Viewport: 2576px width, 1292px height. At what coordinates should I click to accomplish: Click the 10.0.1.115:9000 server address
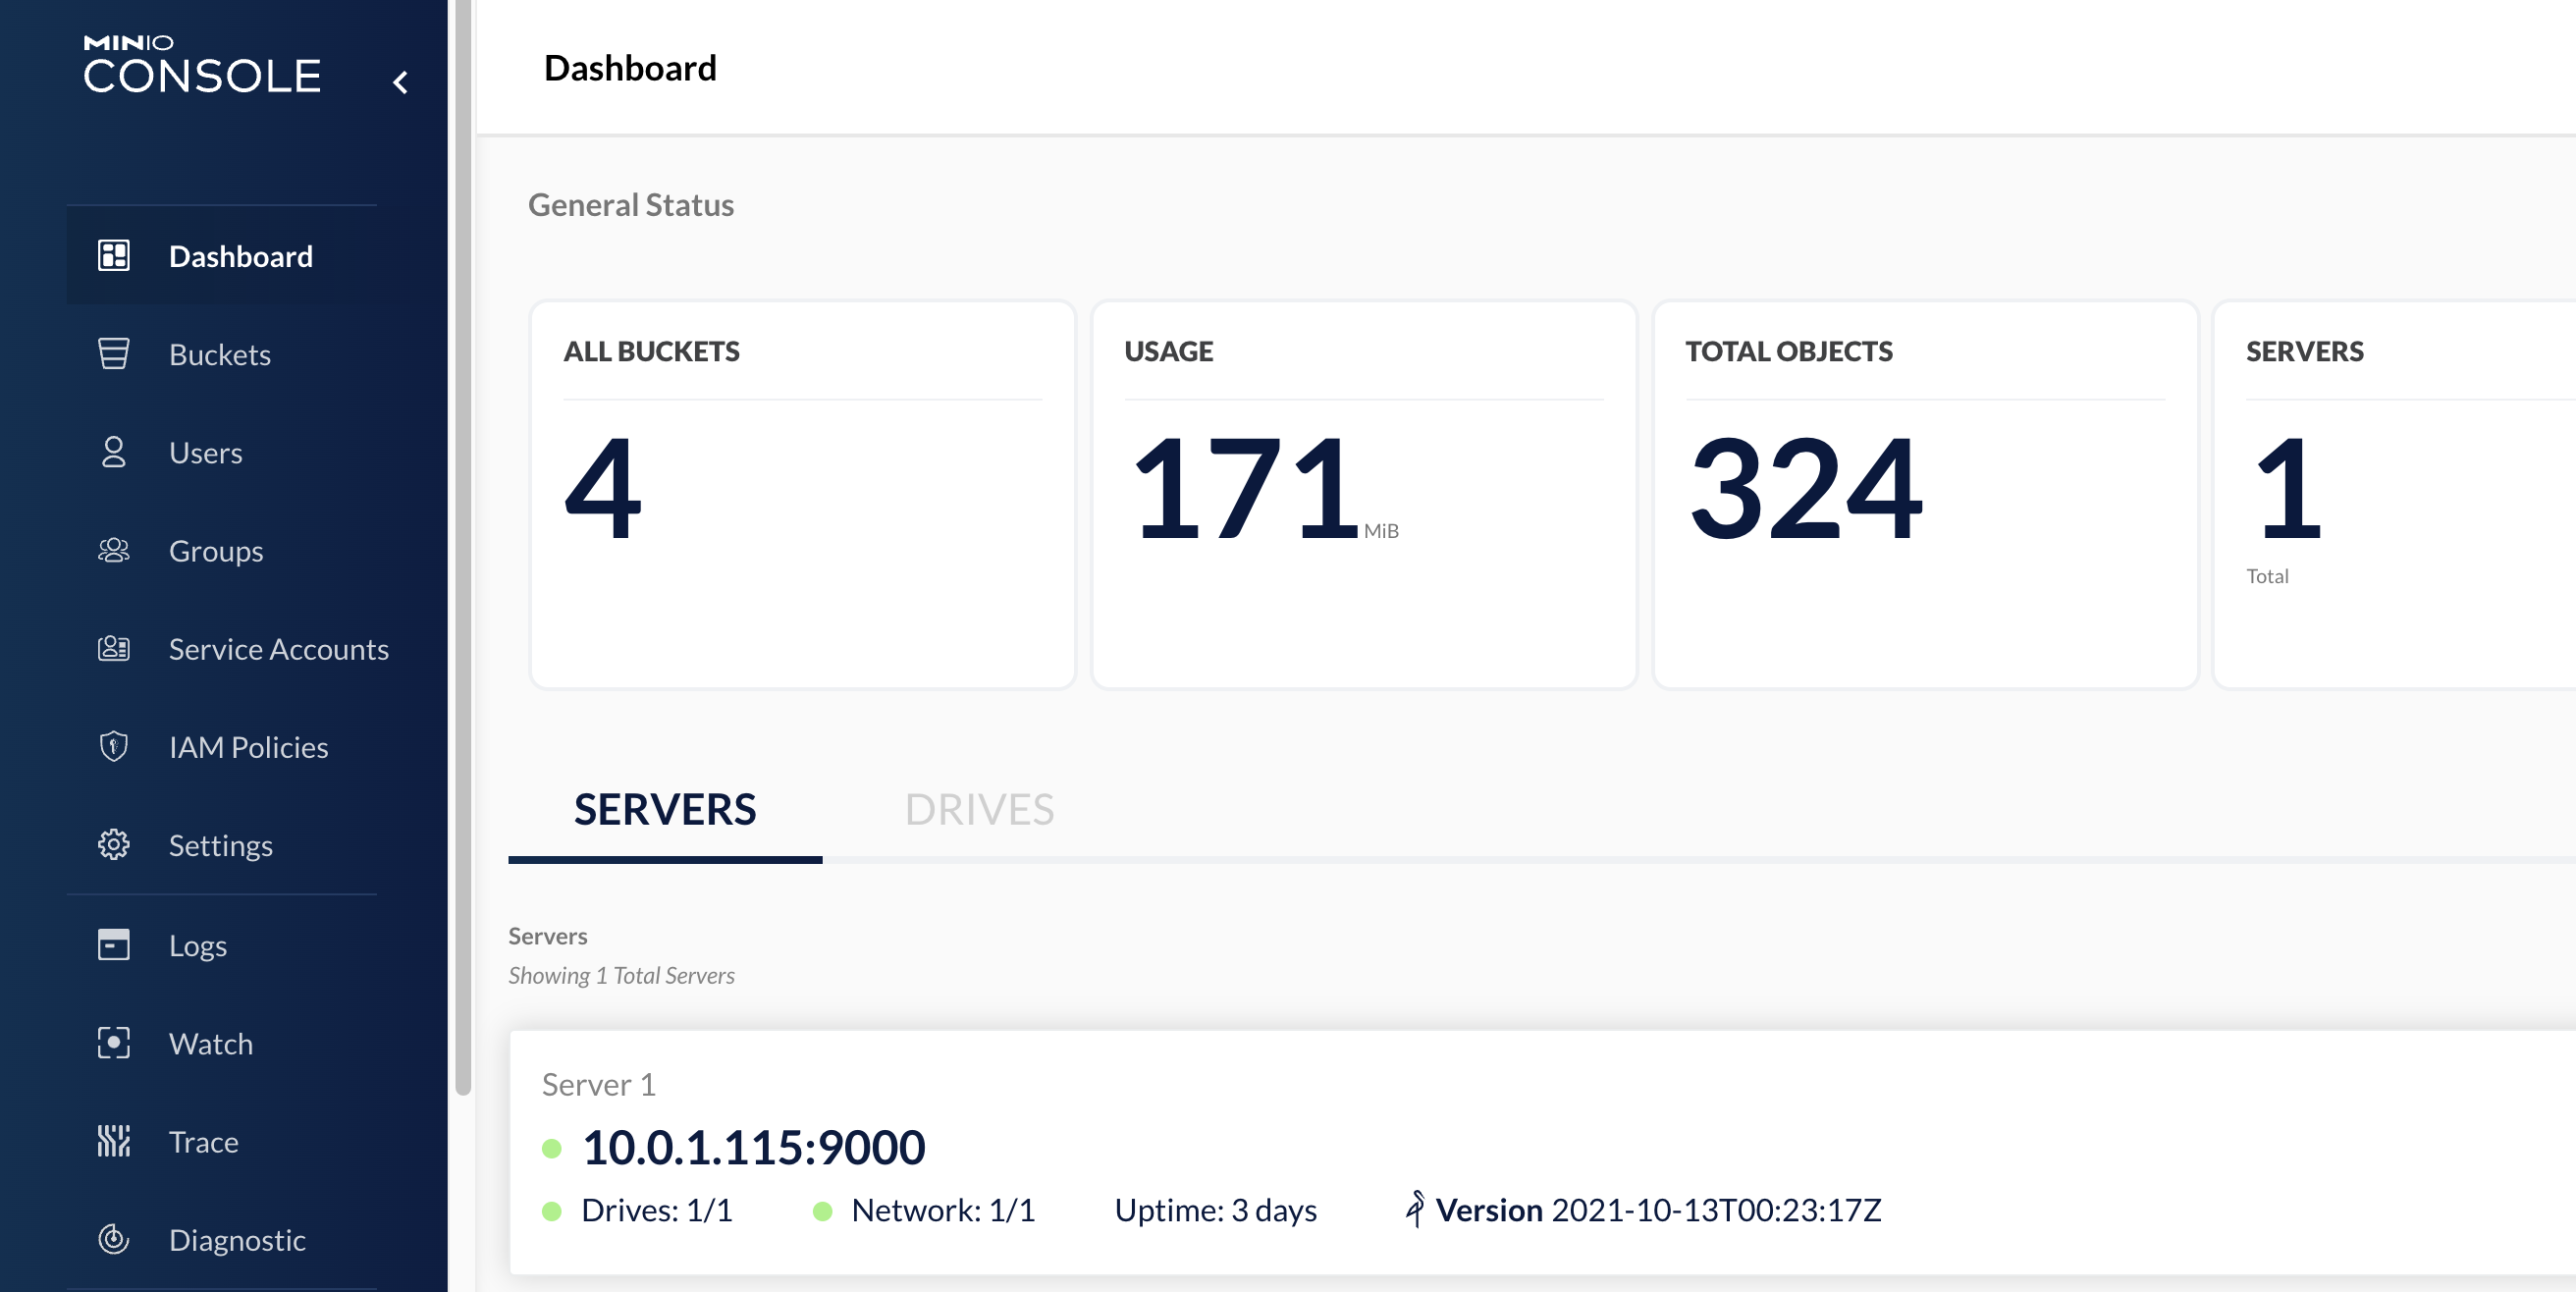tap(753, 1147)
